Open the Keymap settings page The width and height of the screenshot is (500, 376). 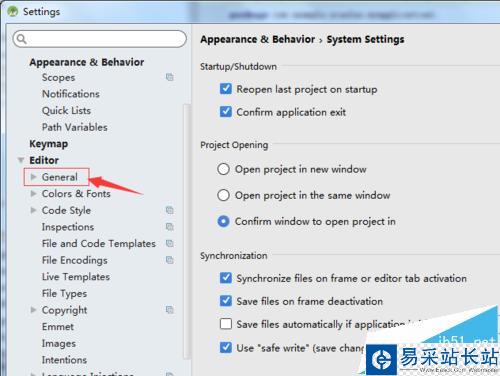coord(49,144)
